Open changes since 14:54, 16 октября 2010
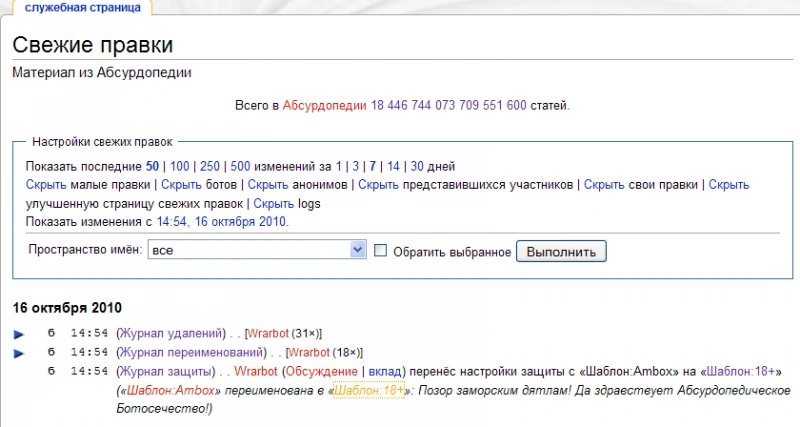The width and height of the screenshot is (800, 427). click(221, 222)
